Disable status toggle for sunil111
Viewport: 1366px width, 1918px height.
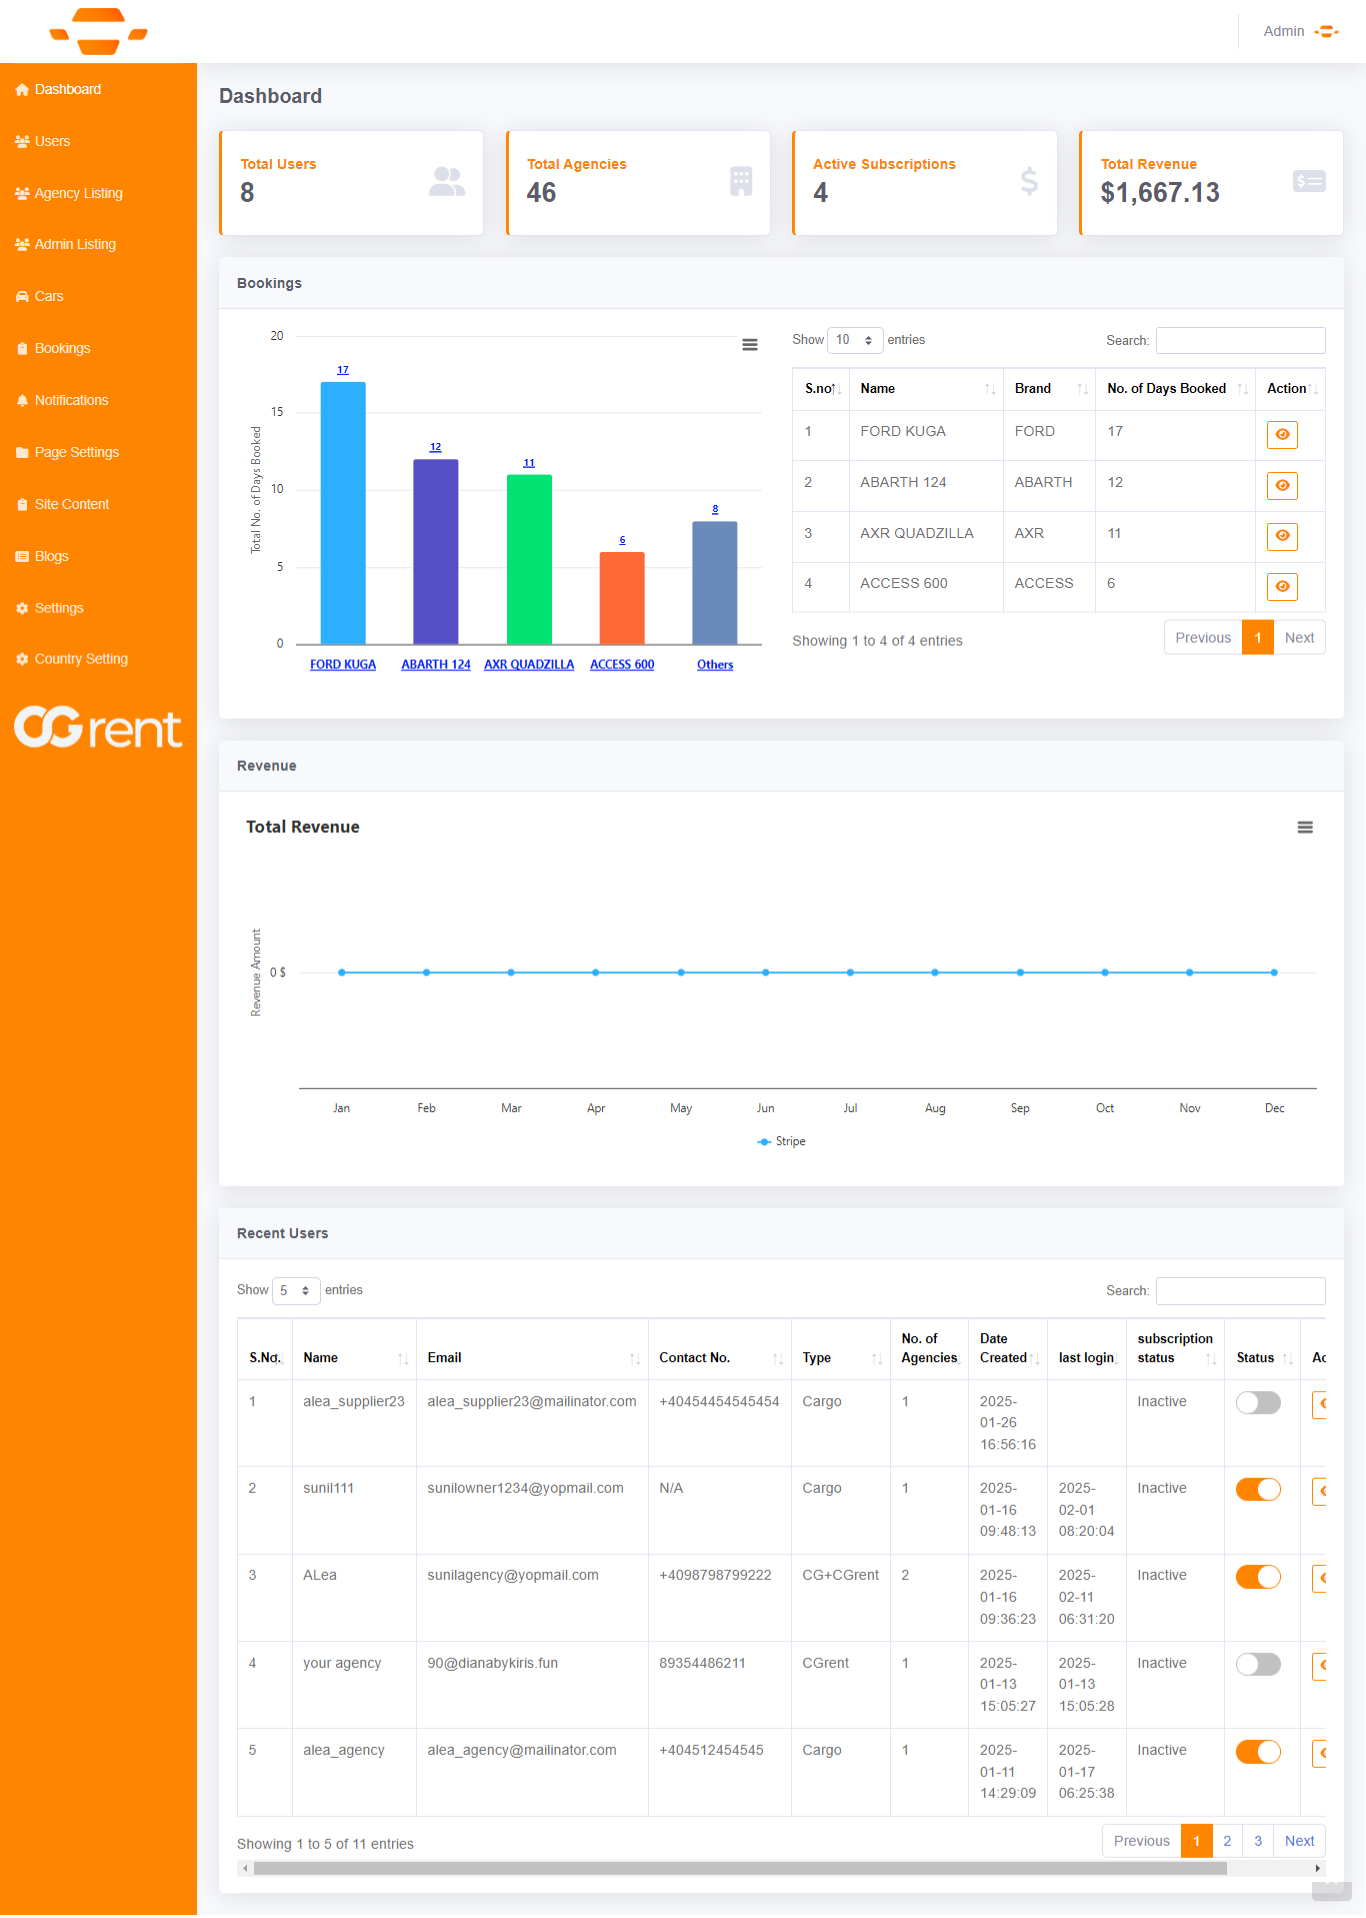click(1257, 1490)
